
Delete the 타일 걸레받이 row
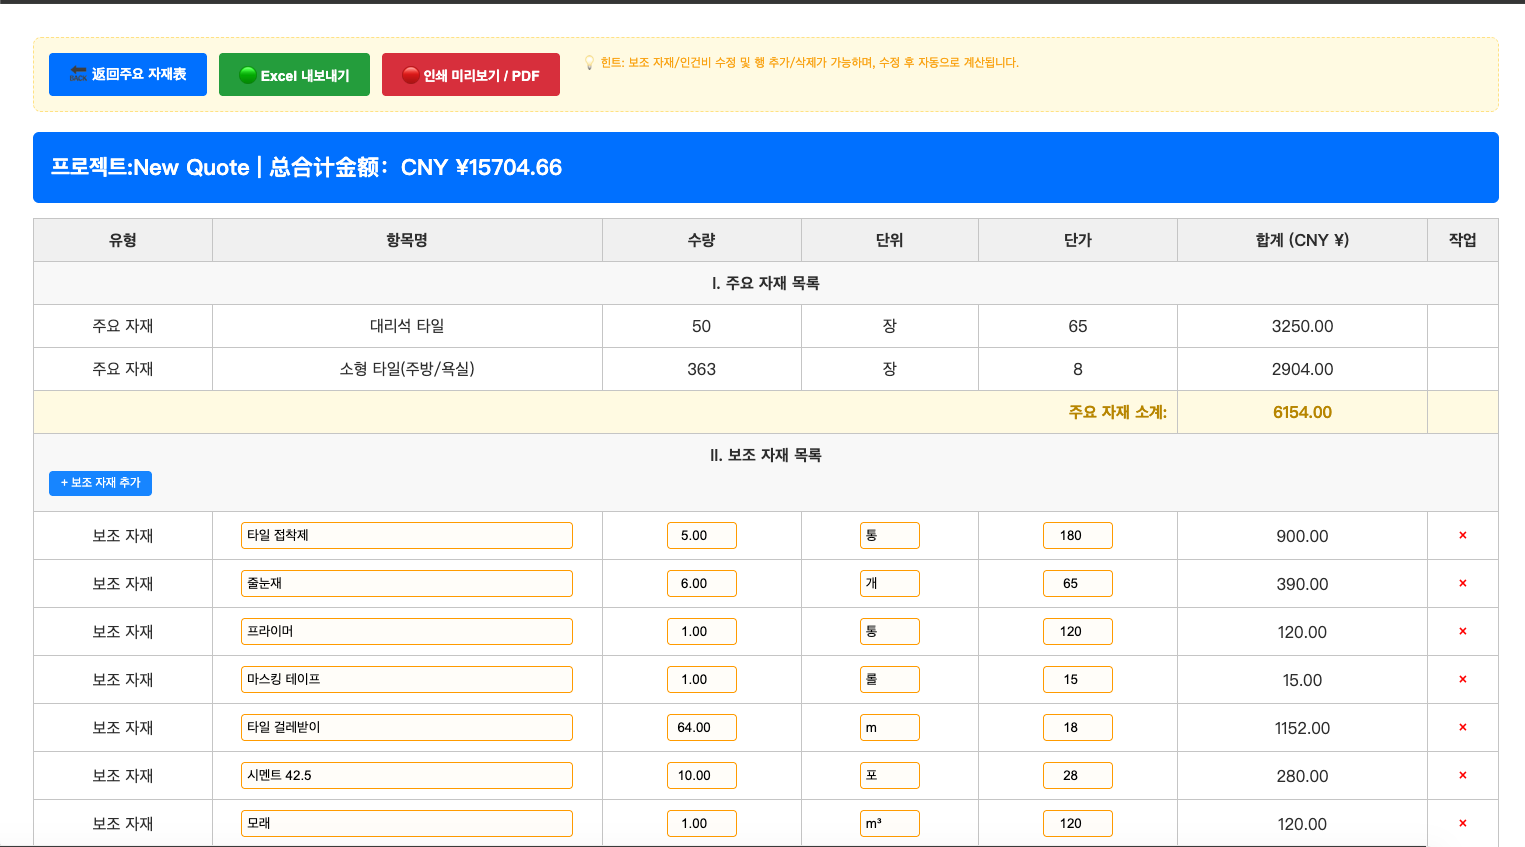pyautogui.click(x=1462, y=727)
